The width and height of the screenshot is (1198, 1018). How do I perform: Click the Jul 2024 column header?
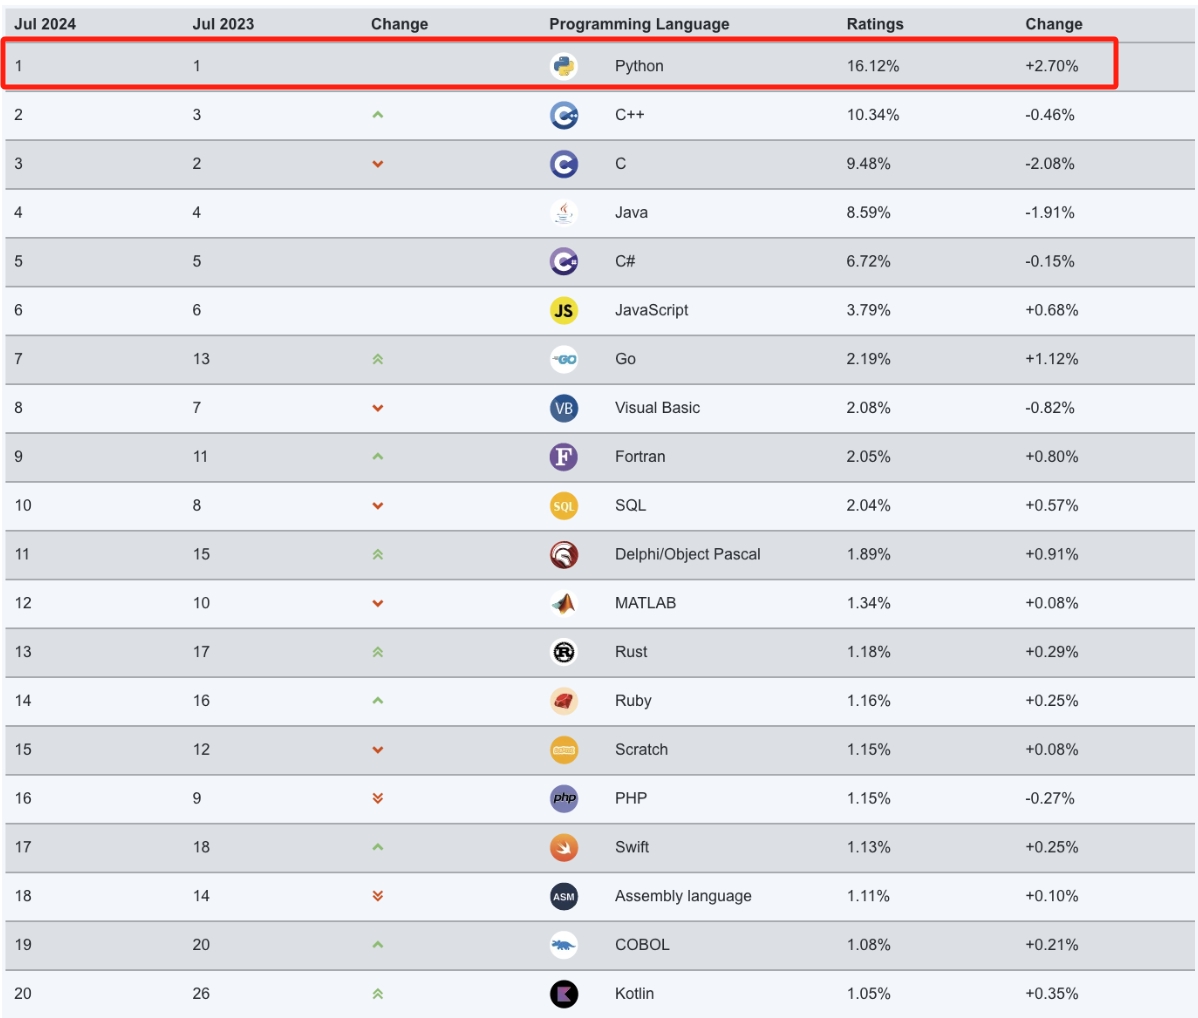45,24
